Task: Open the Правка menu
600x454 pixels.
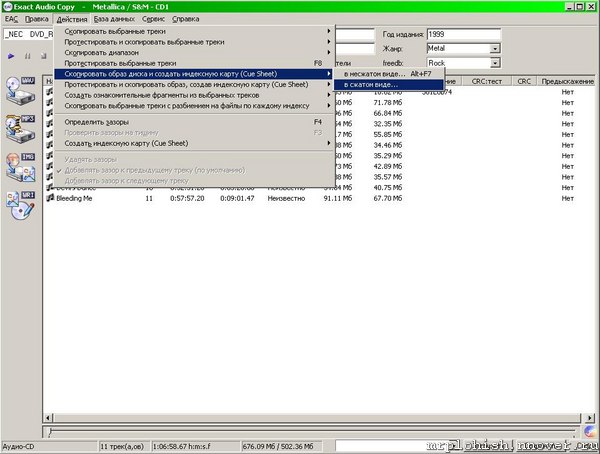Action: (37, 19)
